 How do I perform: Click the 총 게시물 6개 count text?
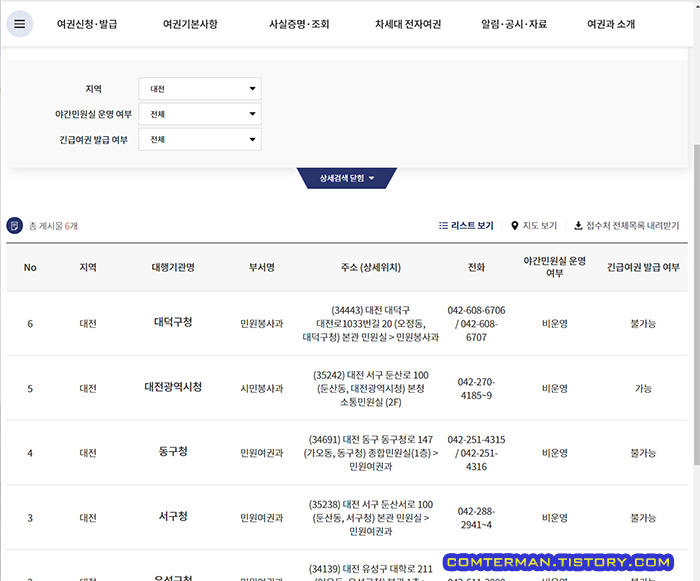(x=54, y=226)
